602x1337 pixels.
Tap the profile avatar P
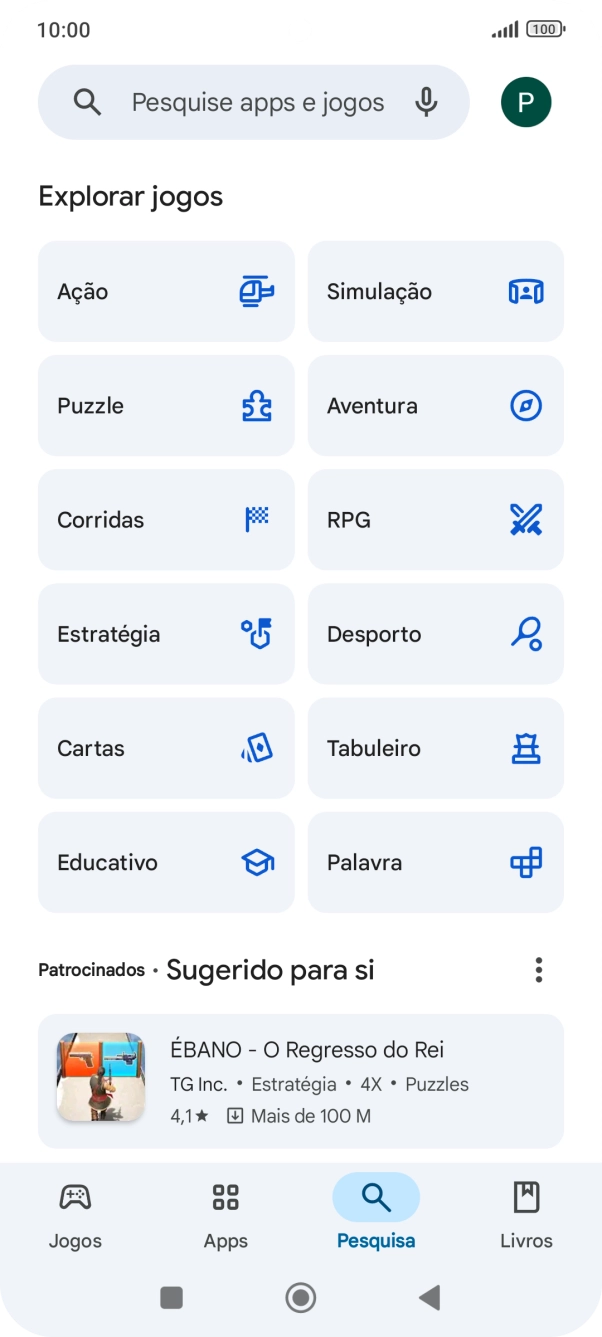point(525,101)
